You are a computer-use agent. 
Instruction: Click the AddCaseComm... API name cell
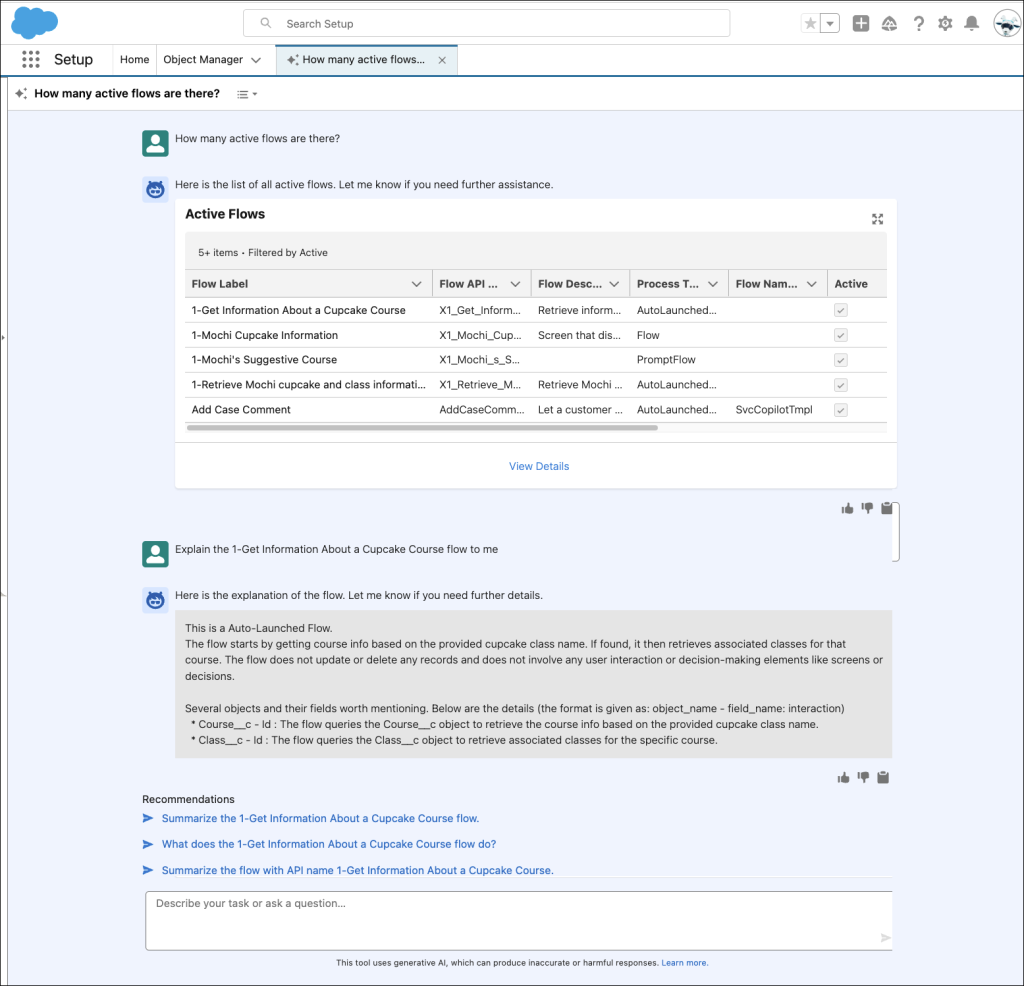[482, 410]
